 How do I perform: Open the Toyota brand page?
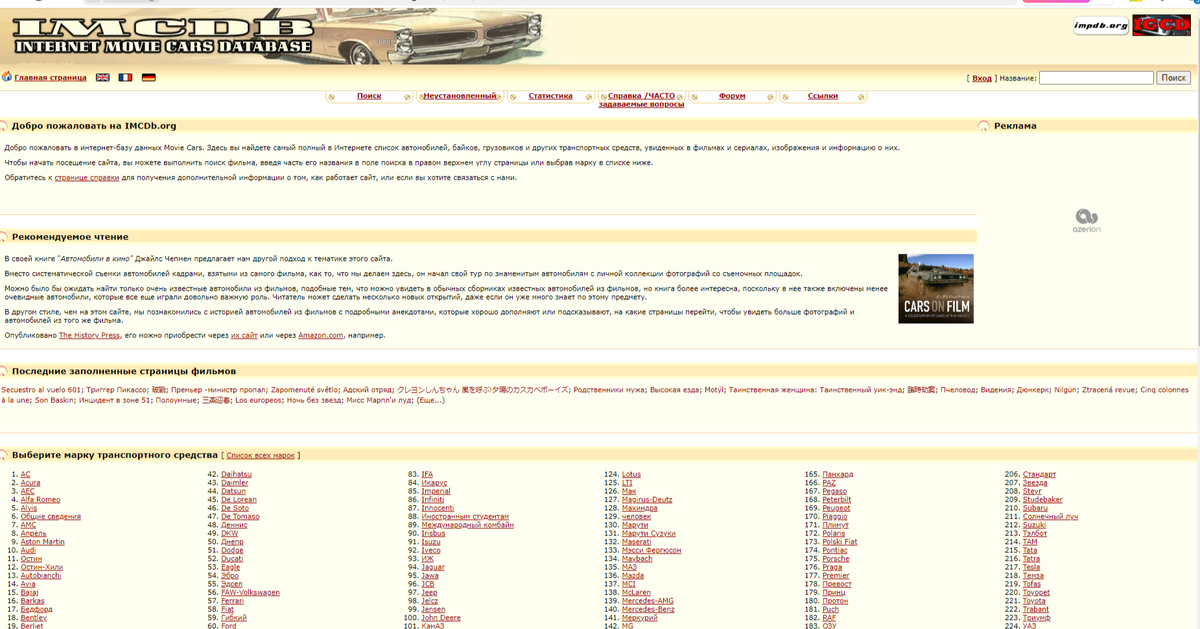pyautogui.click(x=1034, y=600)
